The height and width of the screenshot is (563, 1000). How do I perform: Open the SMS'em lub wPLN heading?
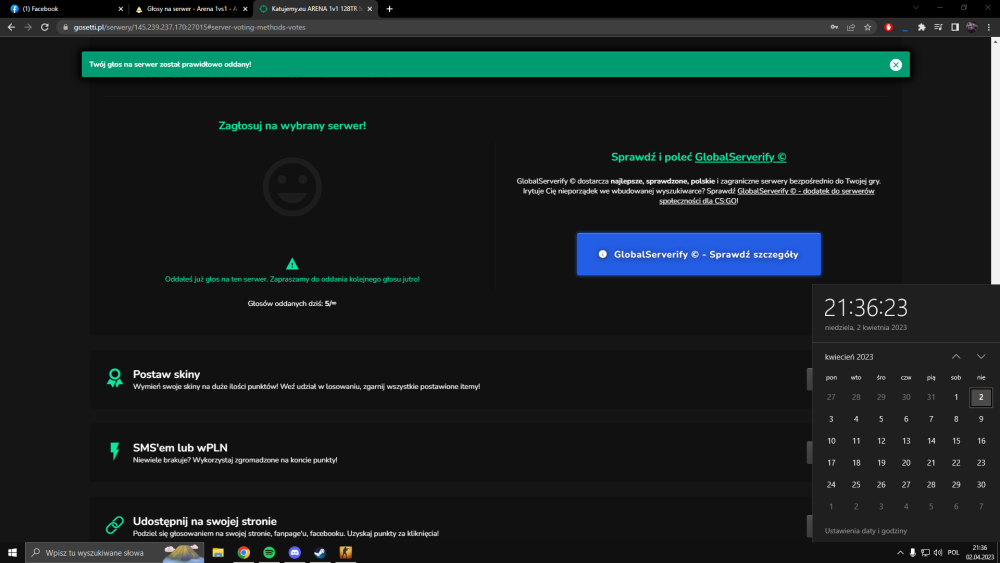180,448
